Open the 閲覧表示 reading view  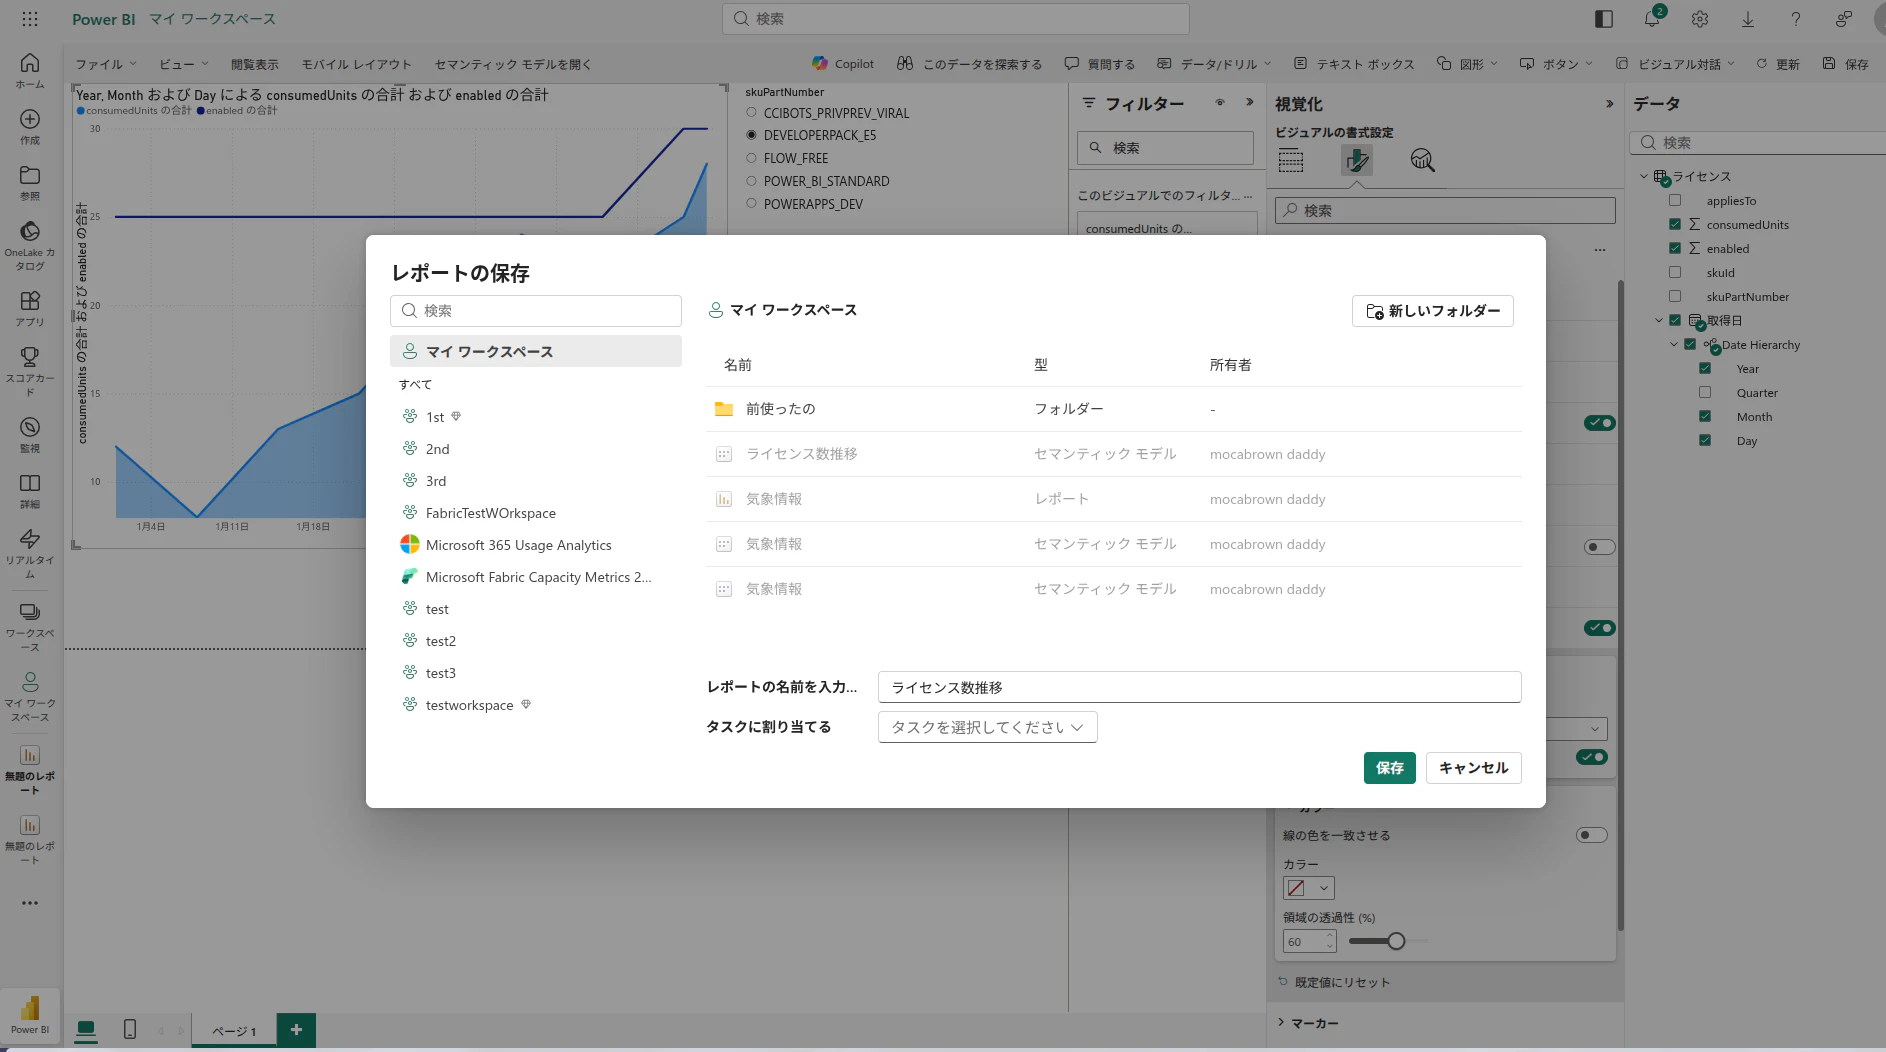[x=255, y=64]
